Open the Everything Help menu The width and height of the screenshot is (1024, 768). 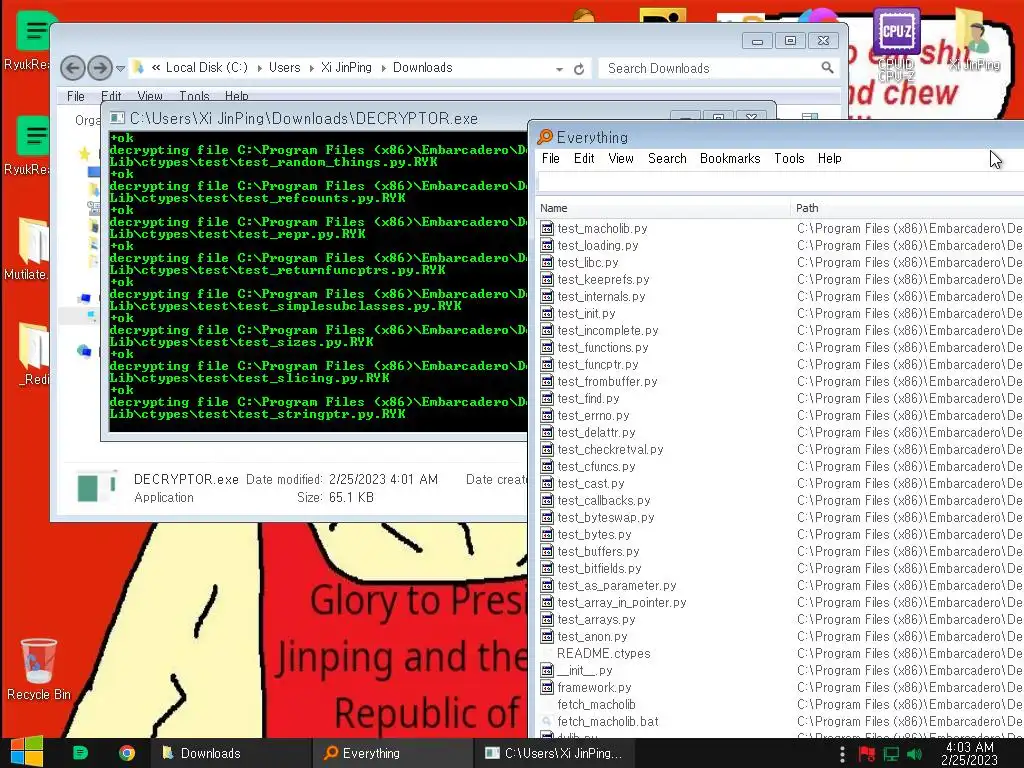(x=829, y=159)
